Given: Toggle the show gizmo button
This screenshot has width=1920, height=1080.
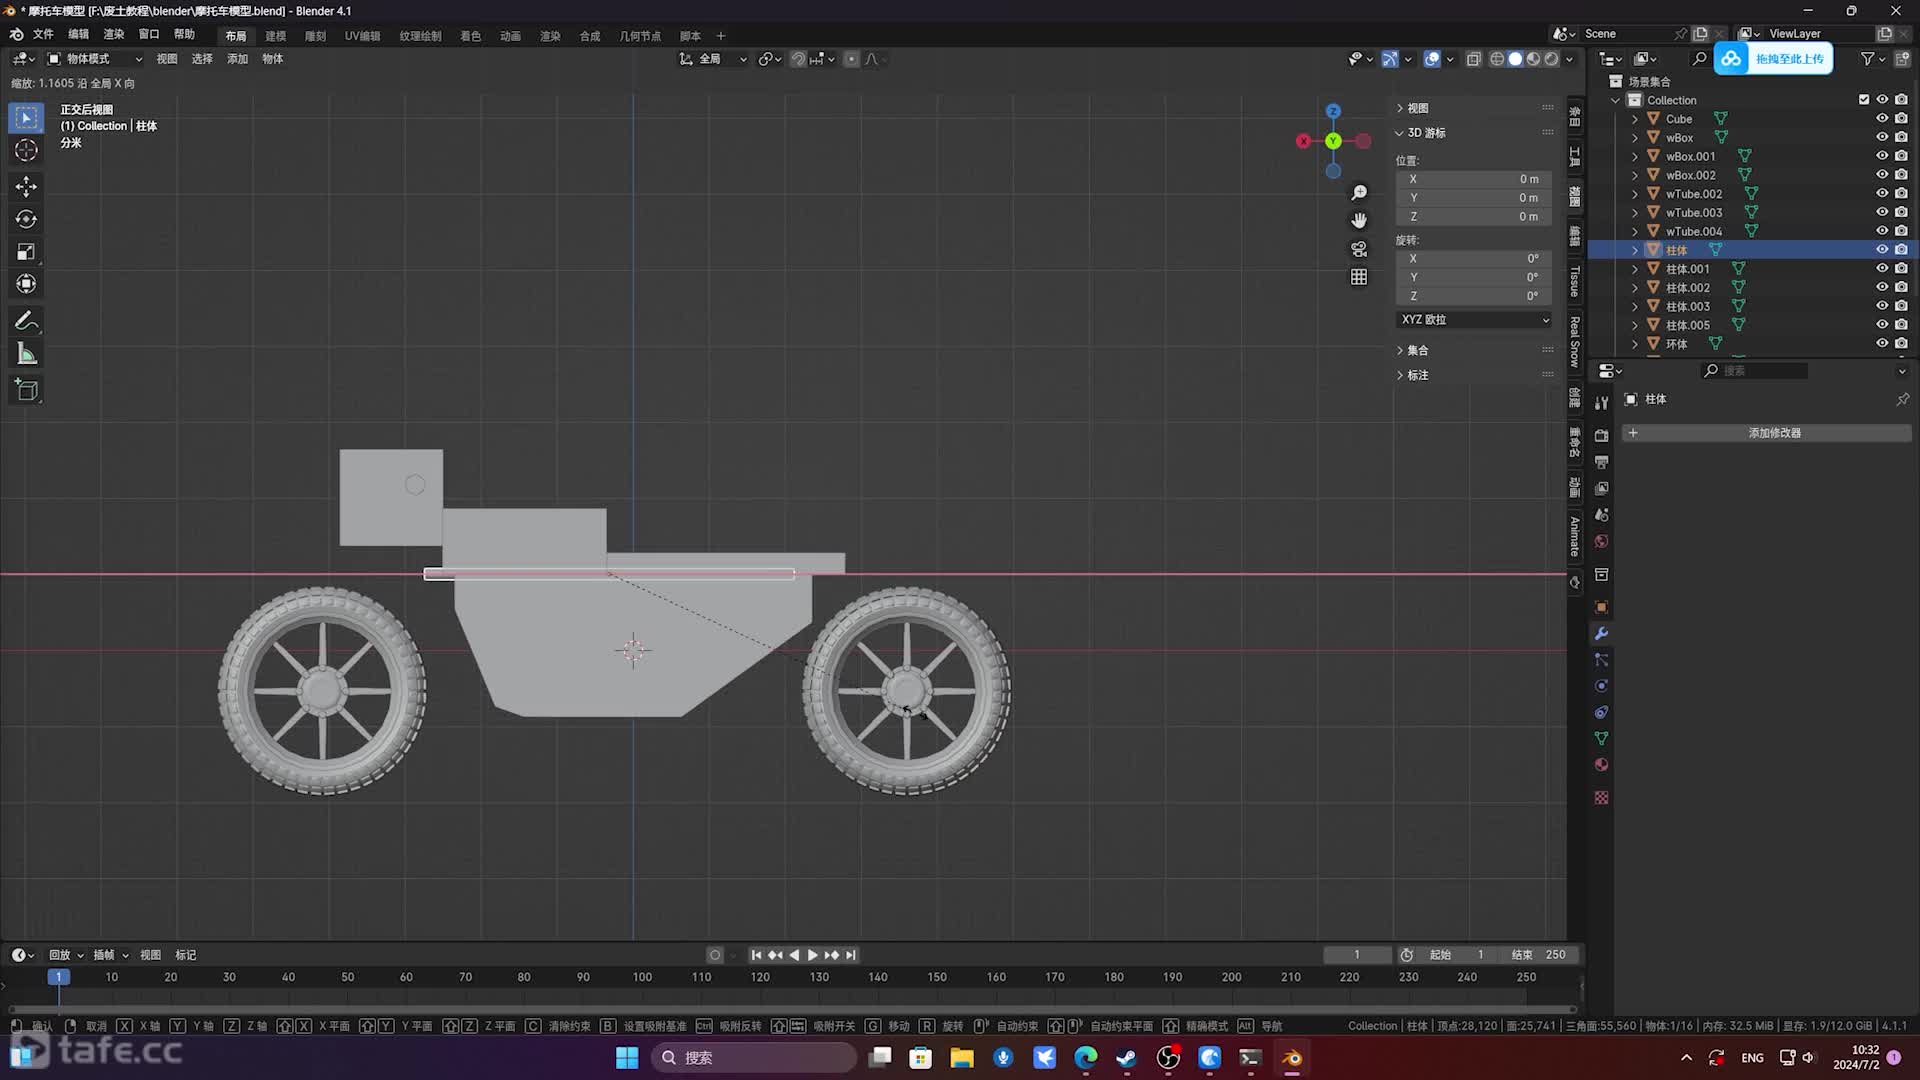Looking at the screenshot, I should coord(1390,59).
